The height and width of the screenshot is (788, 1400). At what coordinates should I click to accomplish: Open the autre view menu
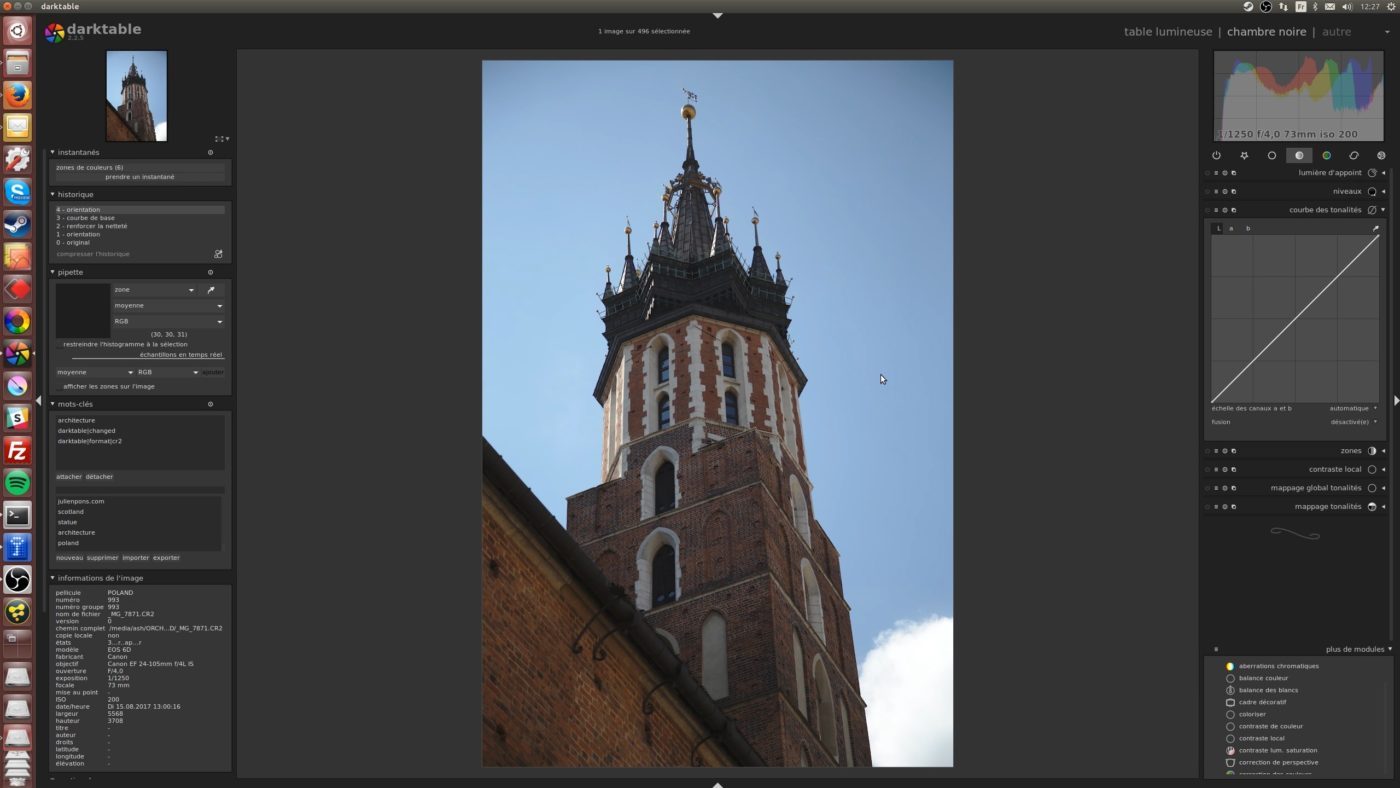click(1337, 31)
